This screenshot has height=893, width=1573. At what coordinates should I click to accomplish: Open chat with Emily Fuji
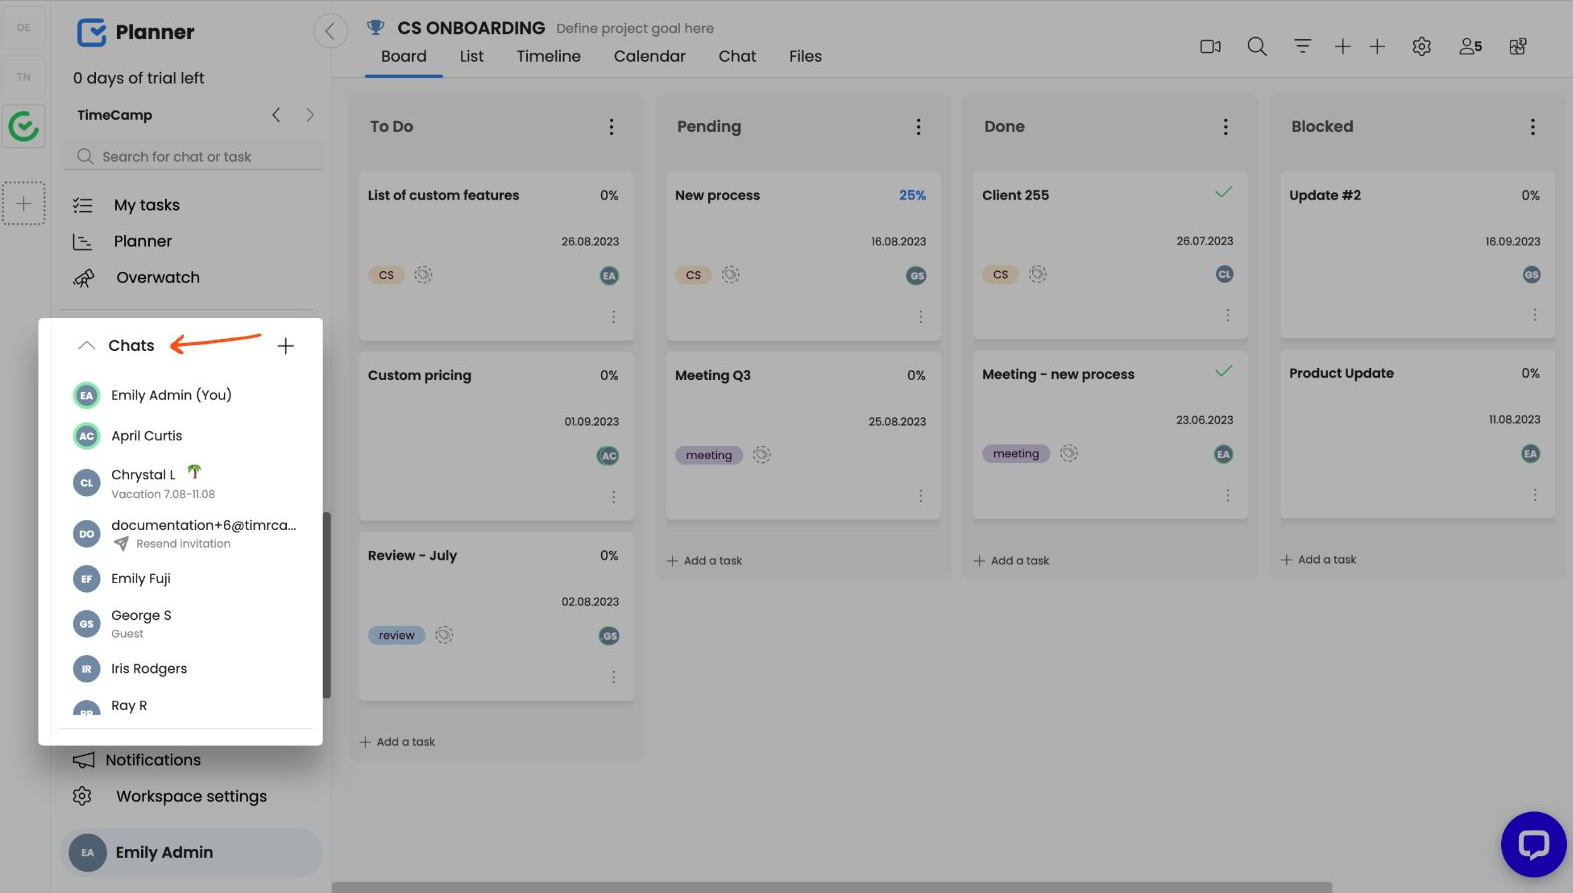click(x=140, y=579)
